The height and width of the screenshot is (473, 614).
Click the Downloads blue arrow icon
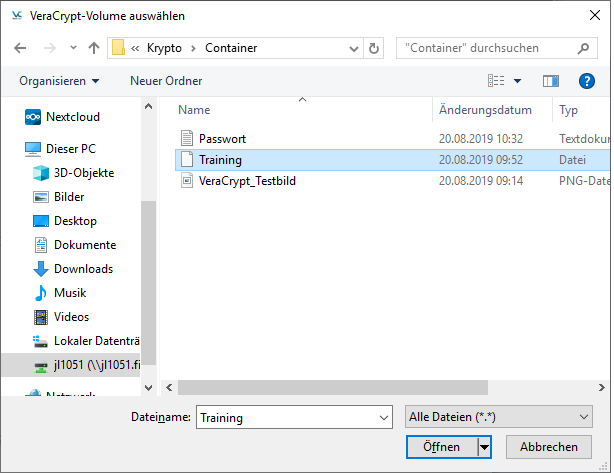pos(41,269)
